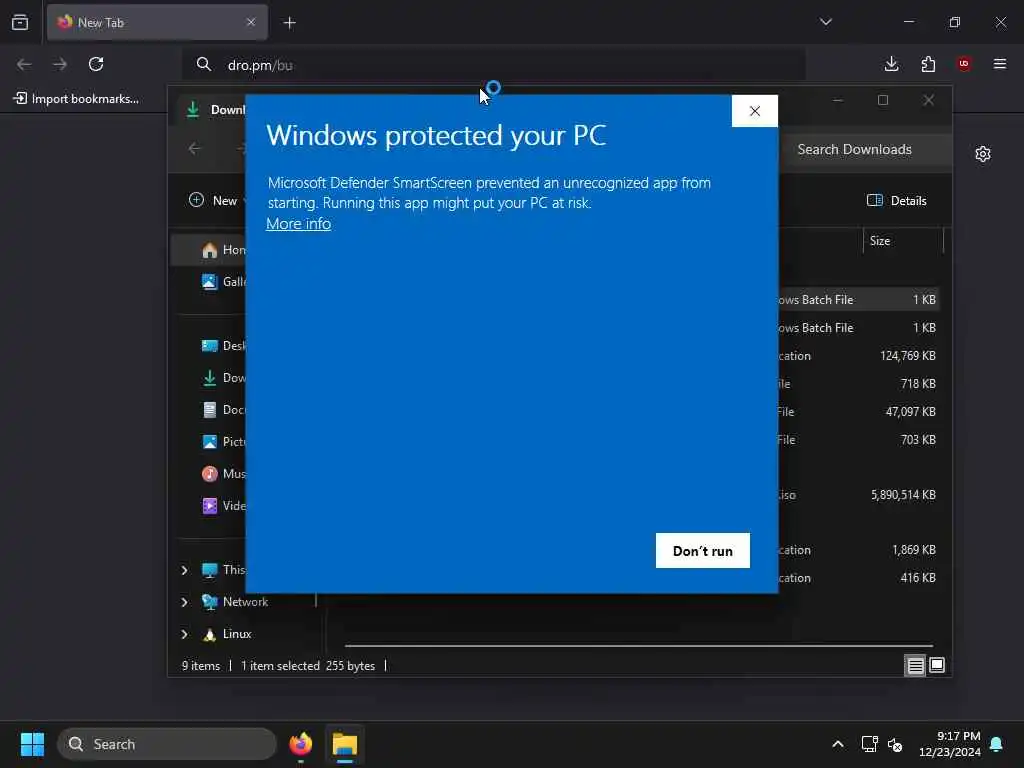Open Firefox downloads panel icon
Screen dimensions: 1024x768
click(x=891, y=64)
